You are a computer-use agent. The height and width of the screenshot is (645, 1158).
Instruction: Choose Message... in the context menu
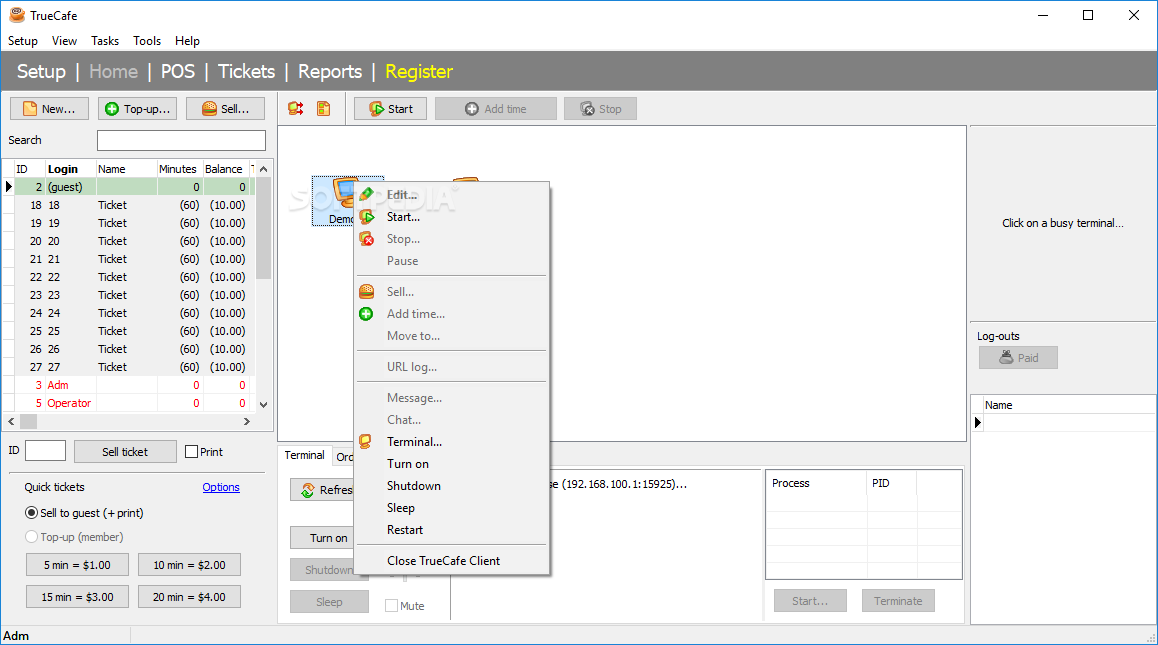tap(452, 398)
